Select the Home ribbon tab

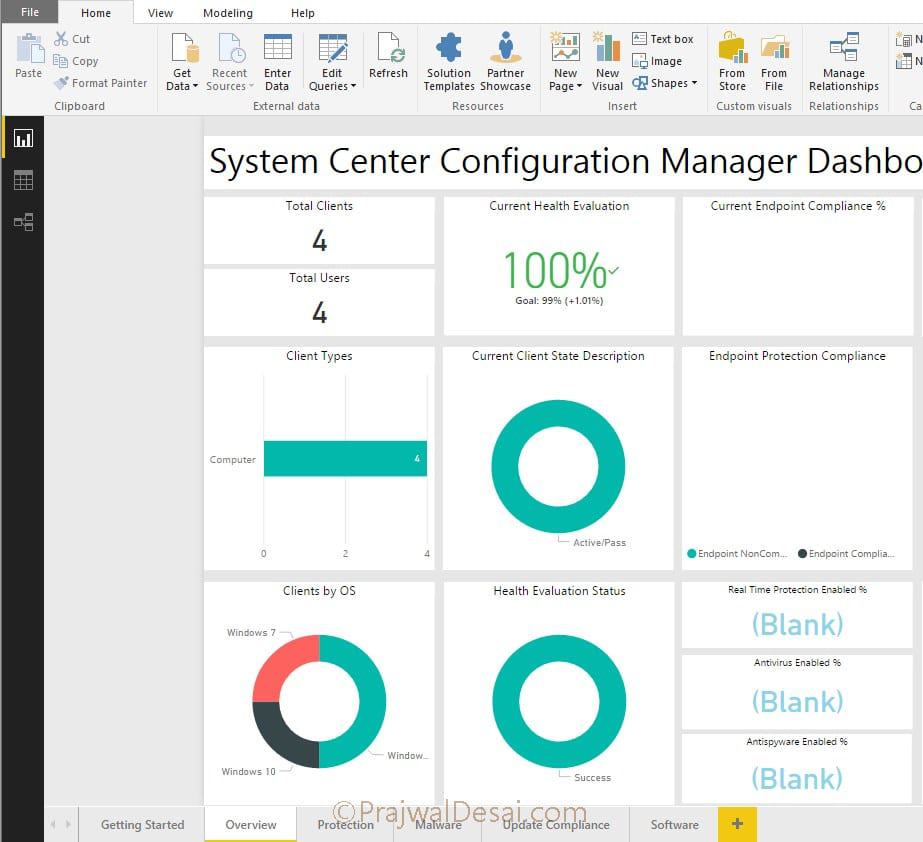click(x=96, y=13)
